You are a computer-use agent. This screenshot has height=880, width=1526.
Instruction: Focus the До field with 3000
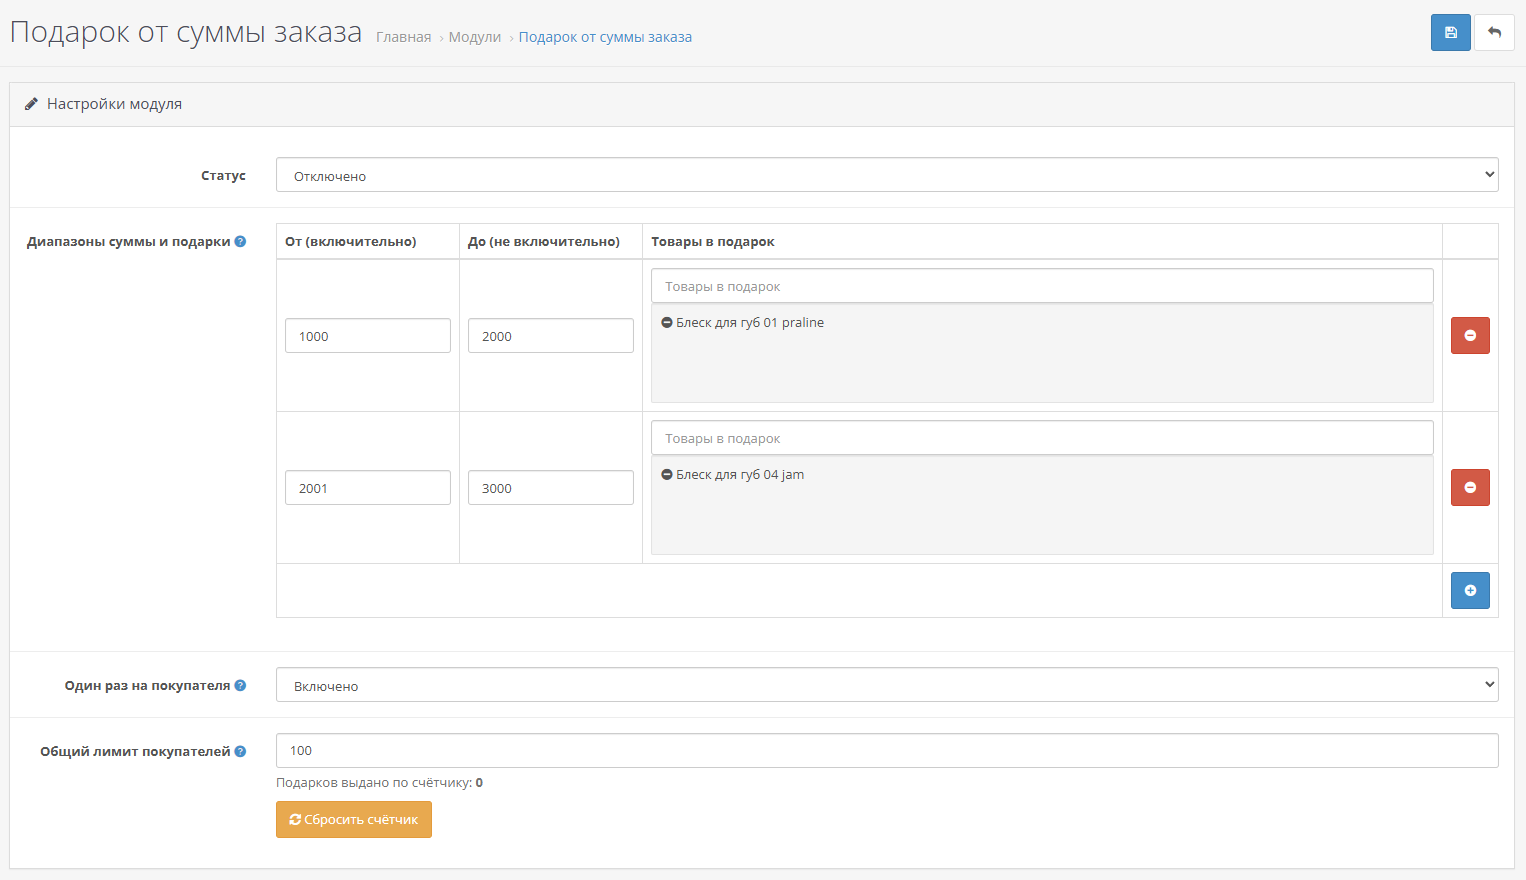551,488
